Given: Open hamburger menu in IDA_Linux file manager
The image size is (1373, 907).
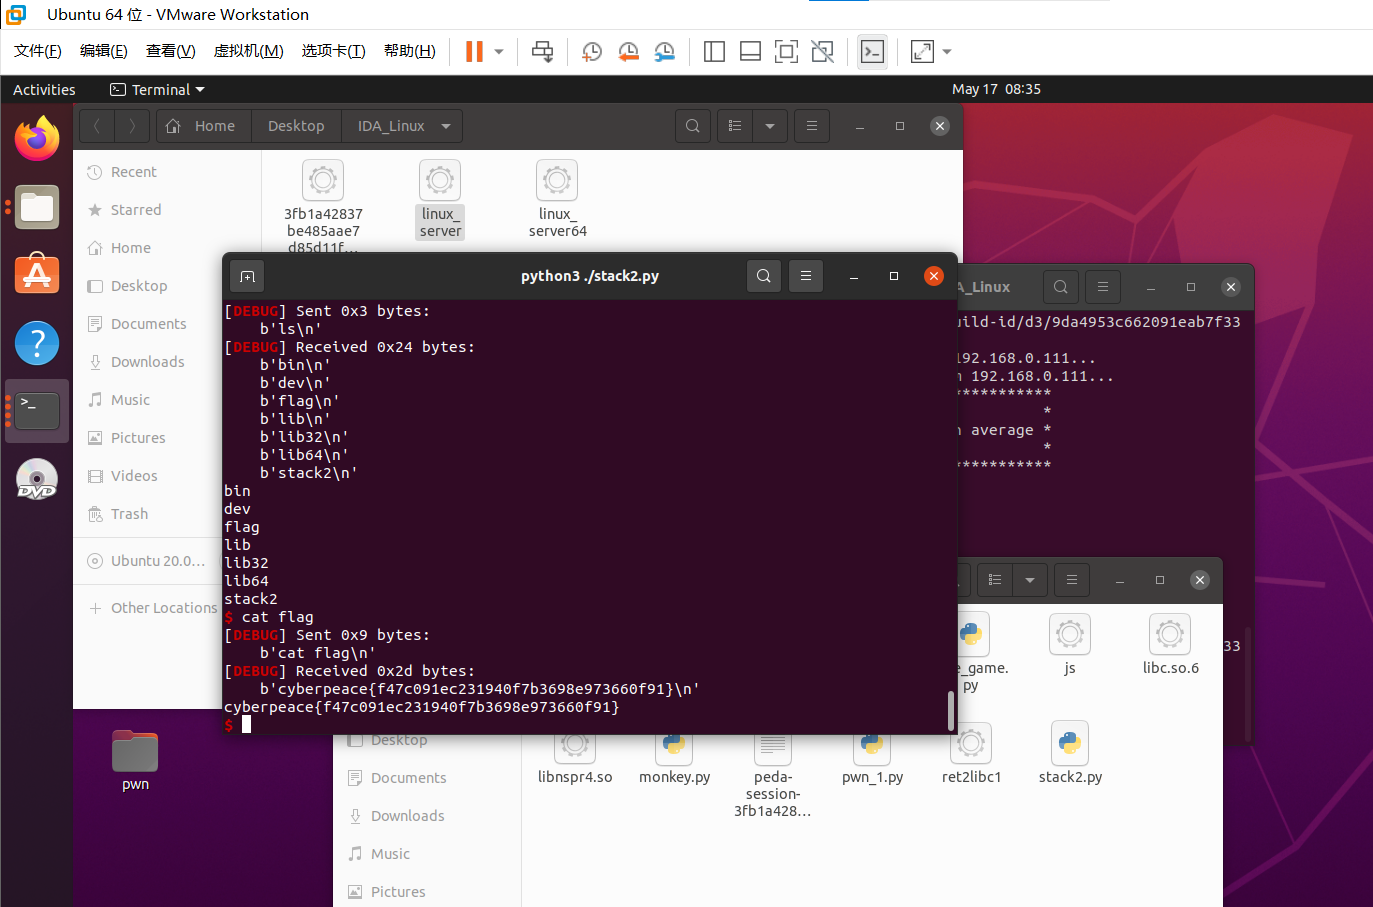Looking at the screenshot, I should tap(811, 126).
